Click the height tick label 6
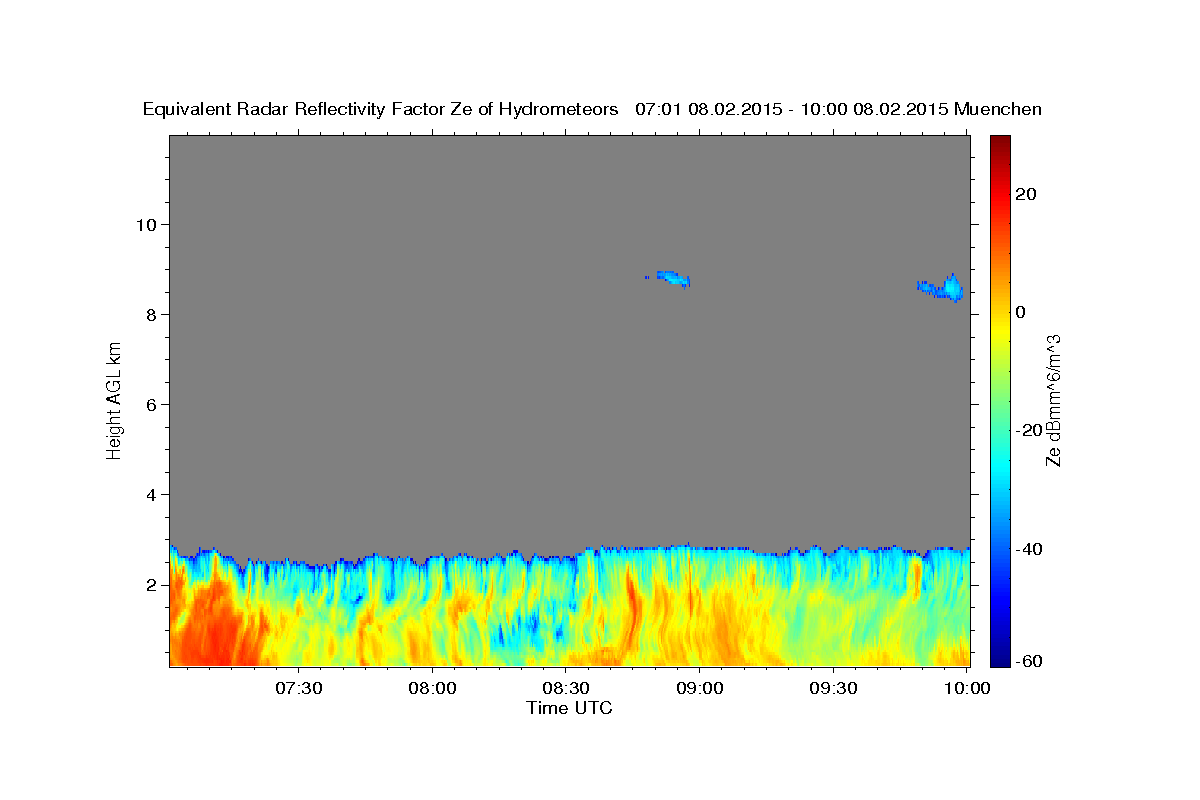1200x800 pixels. pos(153,405)
